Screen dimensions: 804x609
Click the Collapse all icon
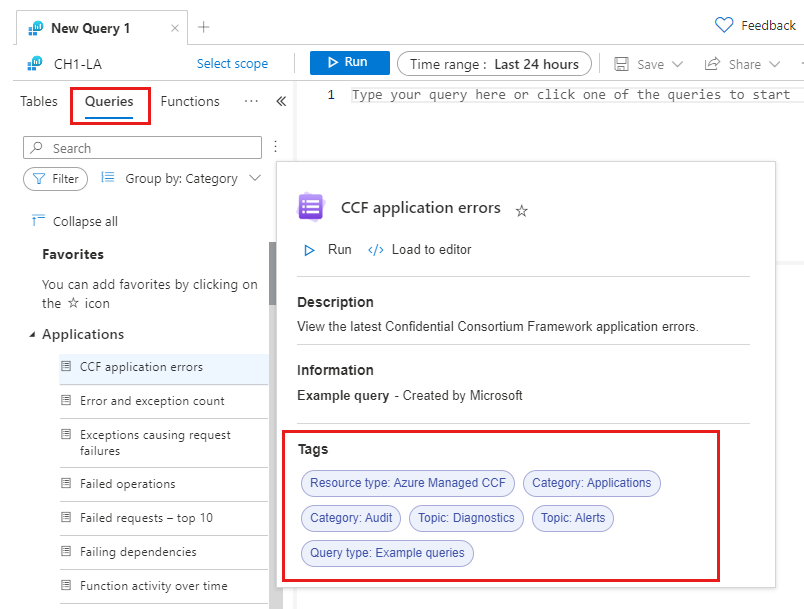(39, 221)
